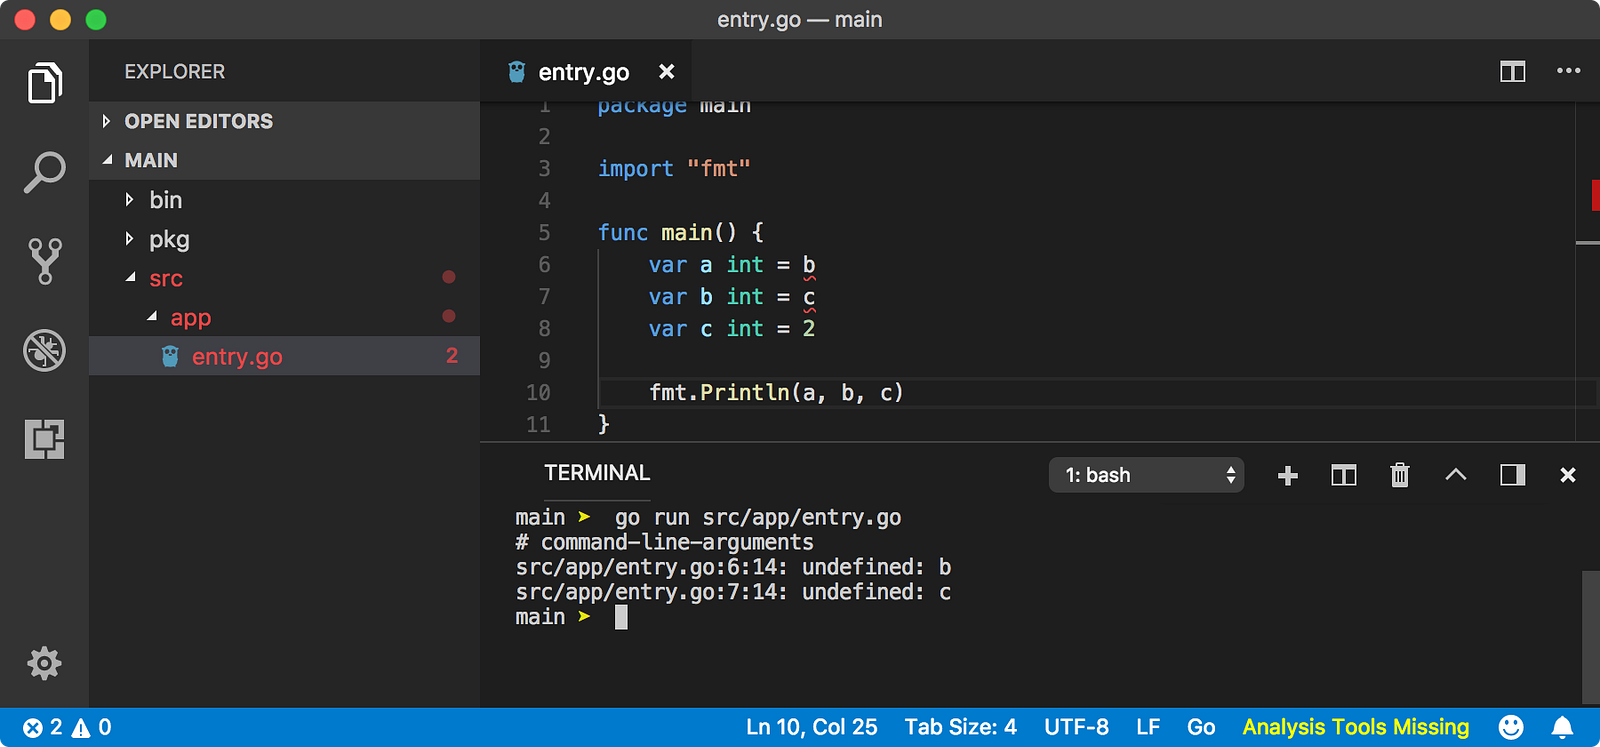Open the Extensions view icon
The image size is (1600, 747).
[45, 439]
